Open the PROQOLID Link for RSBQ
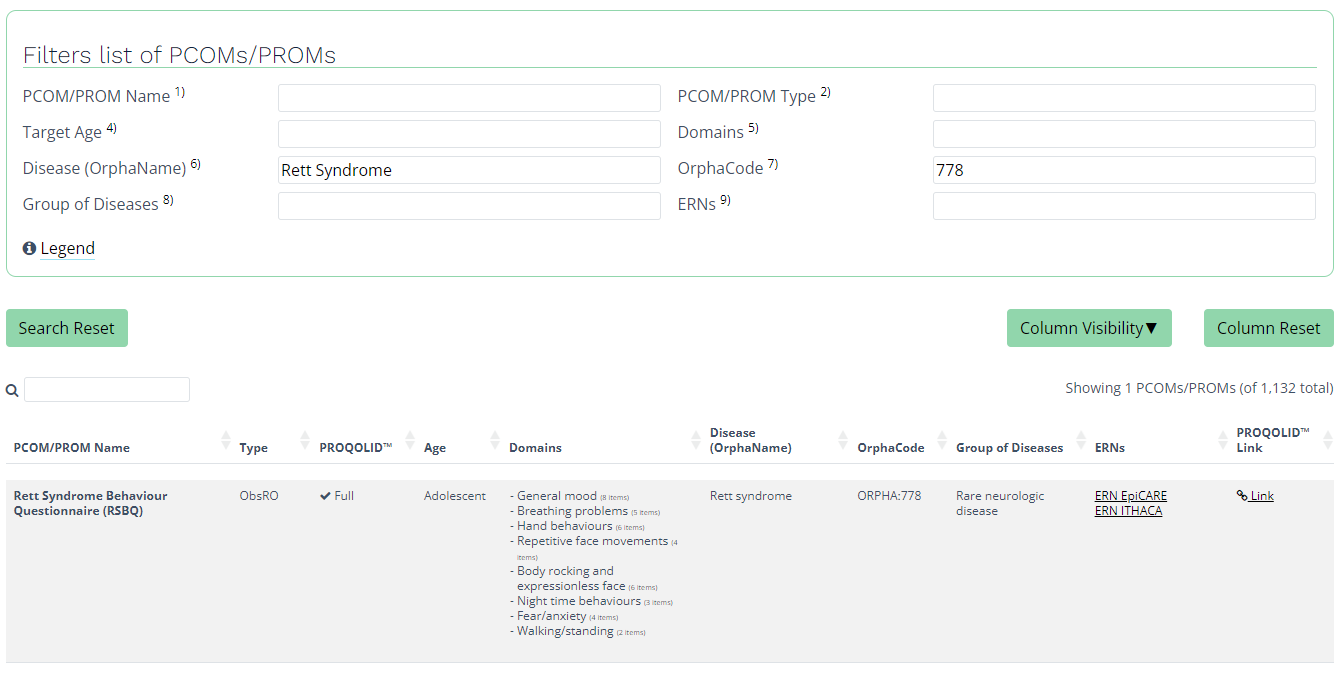The width and height of the screenshot is (1342, 674). [x=1255, y=496]
